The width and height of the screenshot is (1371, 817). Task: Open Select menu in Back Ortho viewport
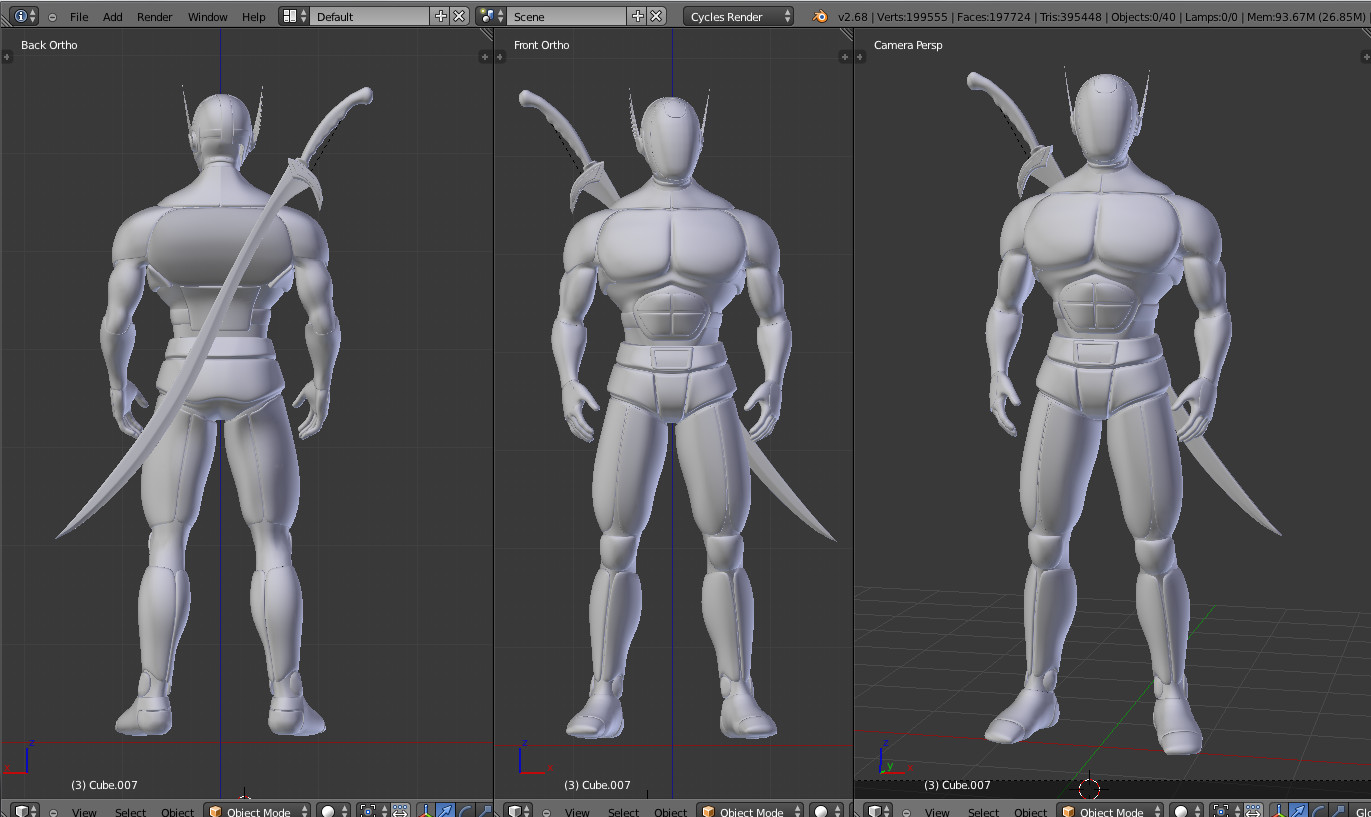(130, 812)
